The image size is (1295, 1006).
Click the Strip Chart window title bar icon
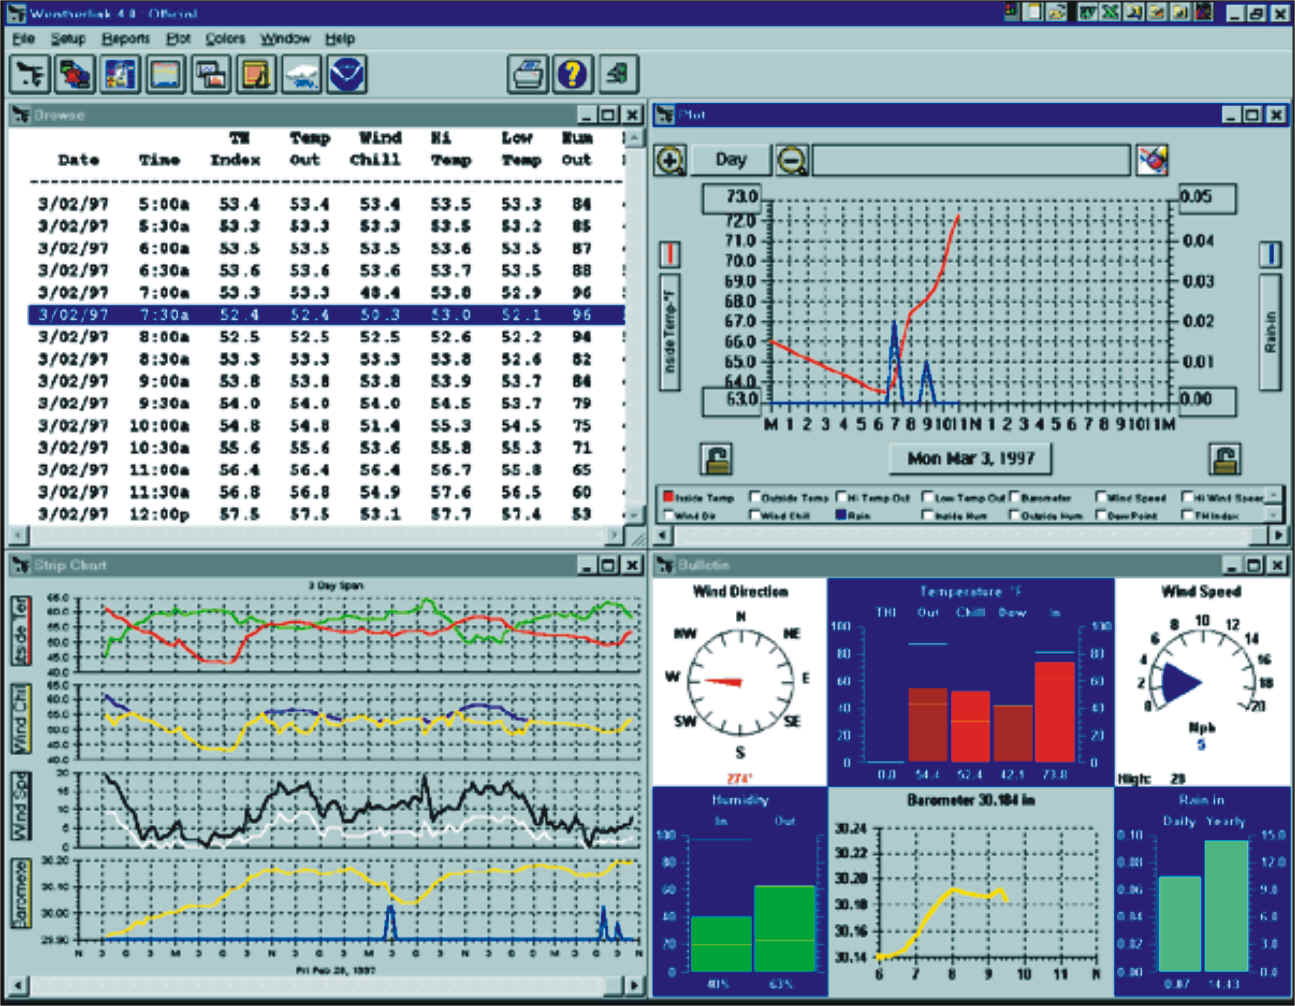[20, 566]
